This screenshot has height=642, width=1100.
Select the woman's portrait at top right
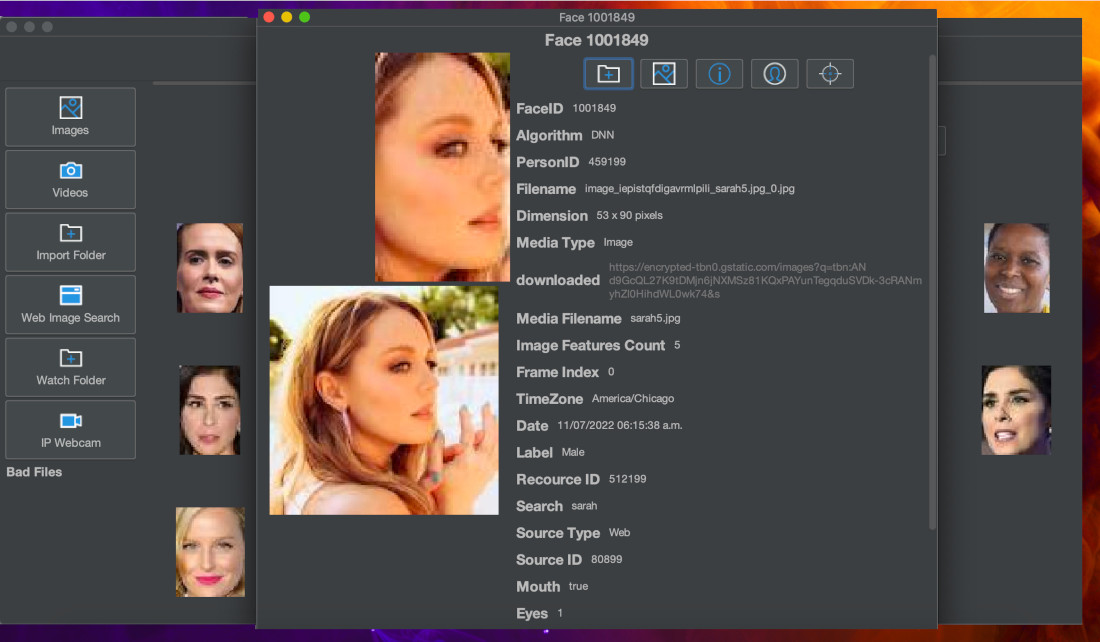point(1016,267)
